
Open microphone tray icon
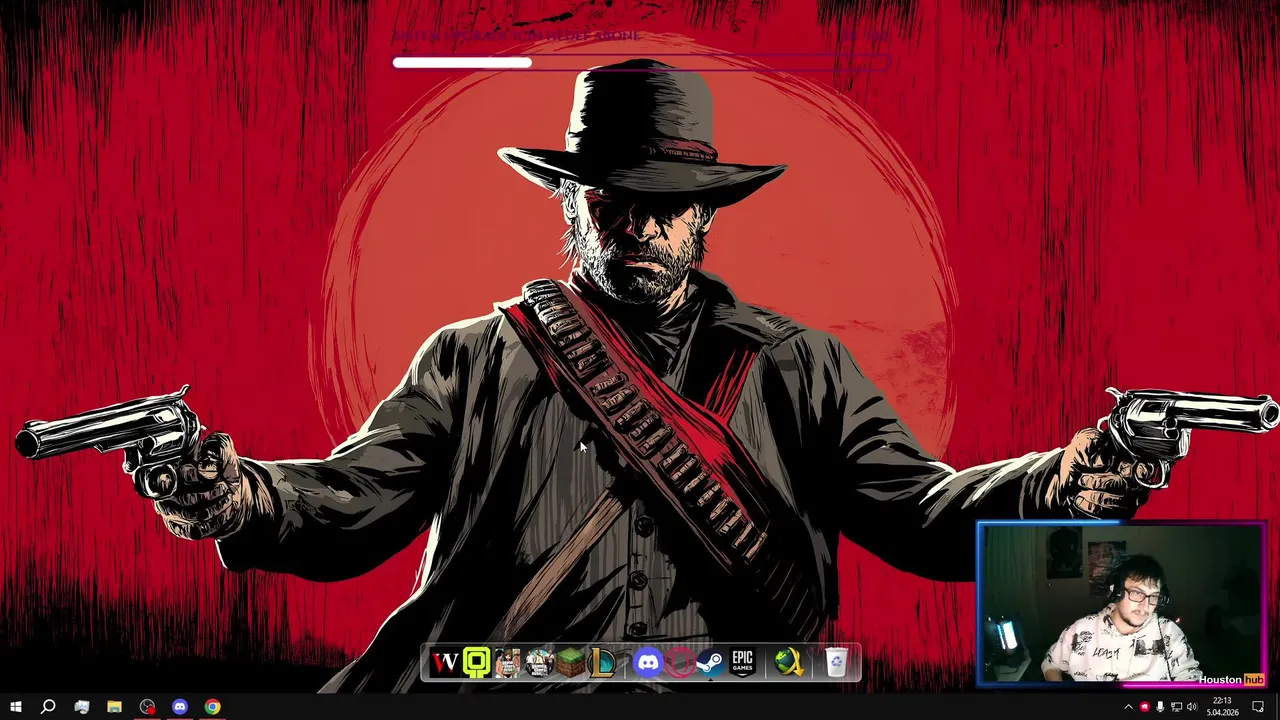point(1160,707)
